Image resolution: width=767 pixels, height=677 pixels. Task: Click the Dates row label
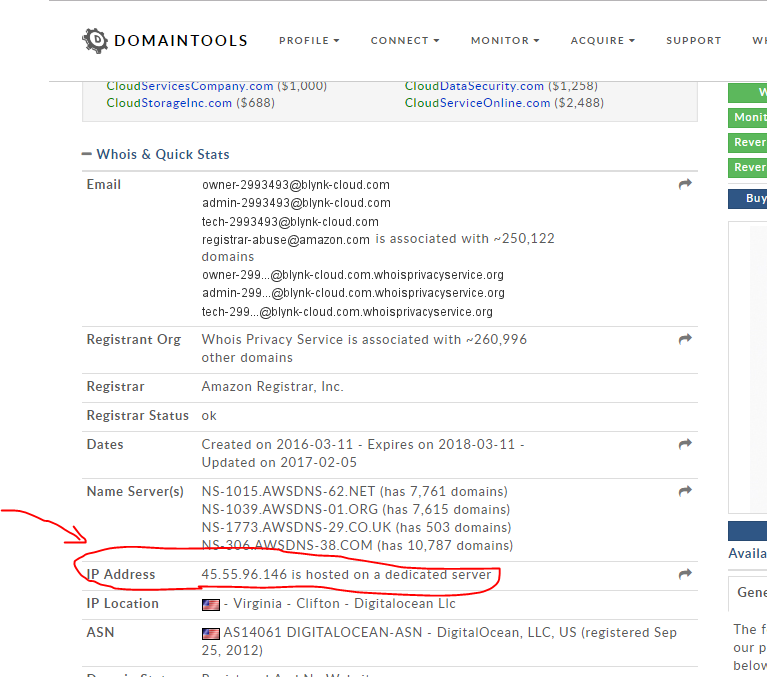[105, 444]
